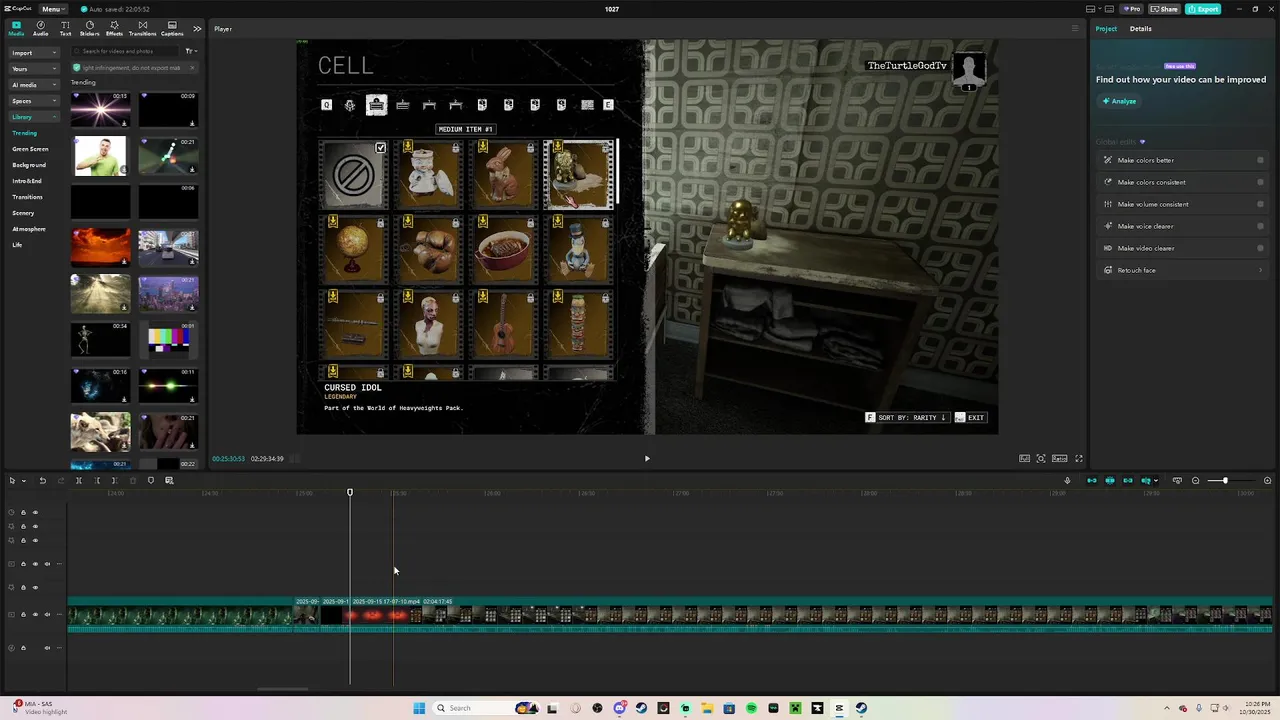Screen dimensions: 1280x720
Task: Click the Delete right trim tool
Action: pyautogui.click(x=114, y=481)
